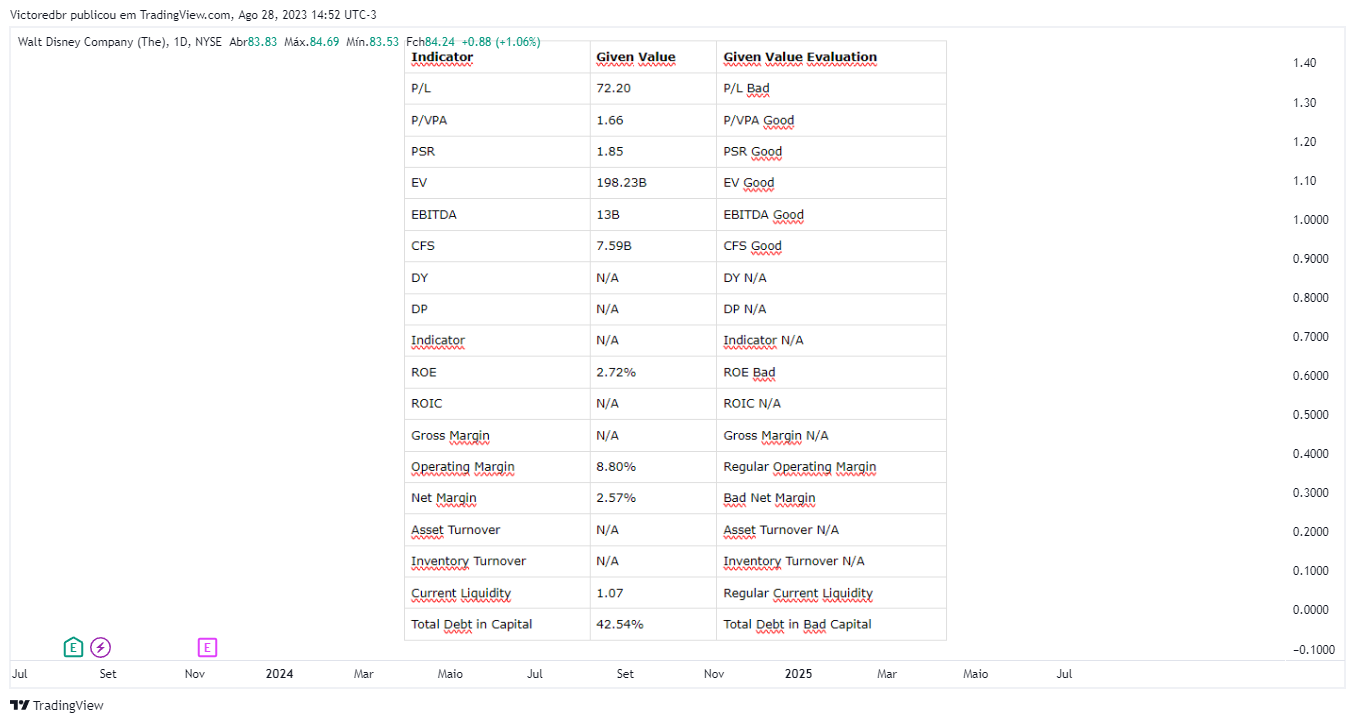Click the DP indicator label

coord(419,309)
